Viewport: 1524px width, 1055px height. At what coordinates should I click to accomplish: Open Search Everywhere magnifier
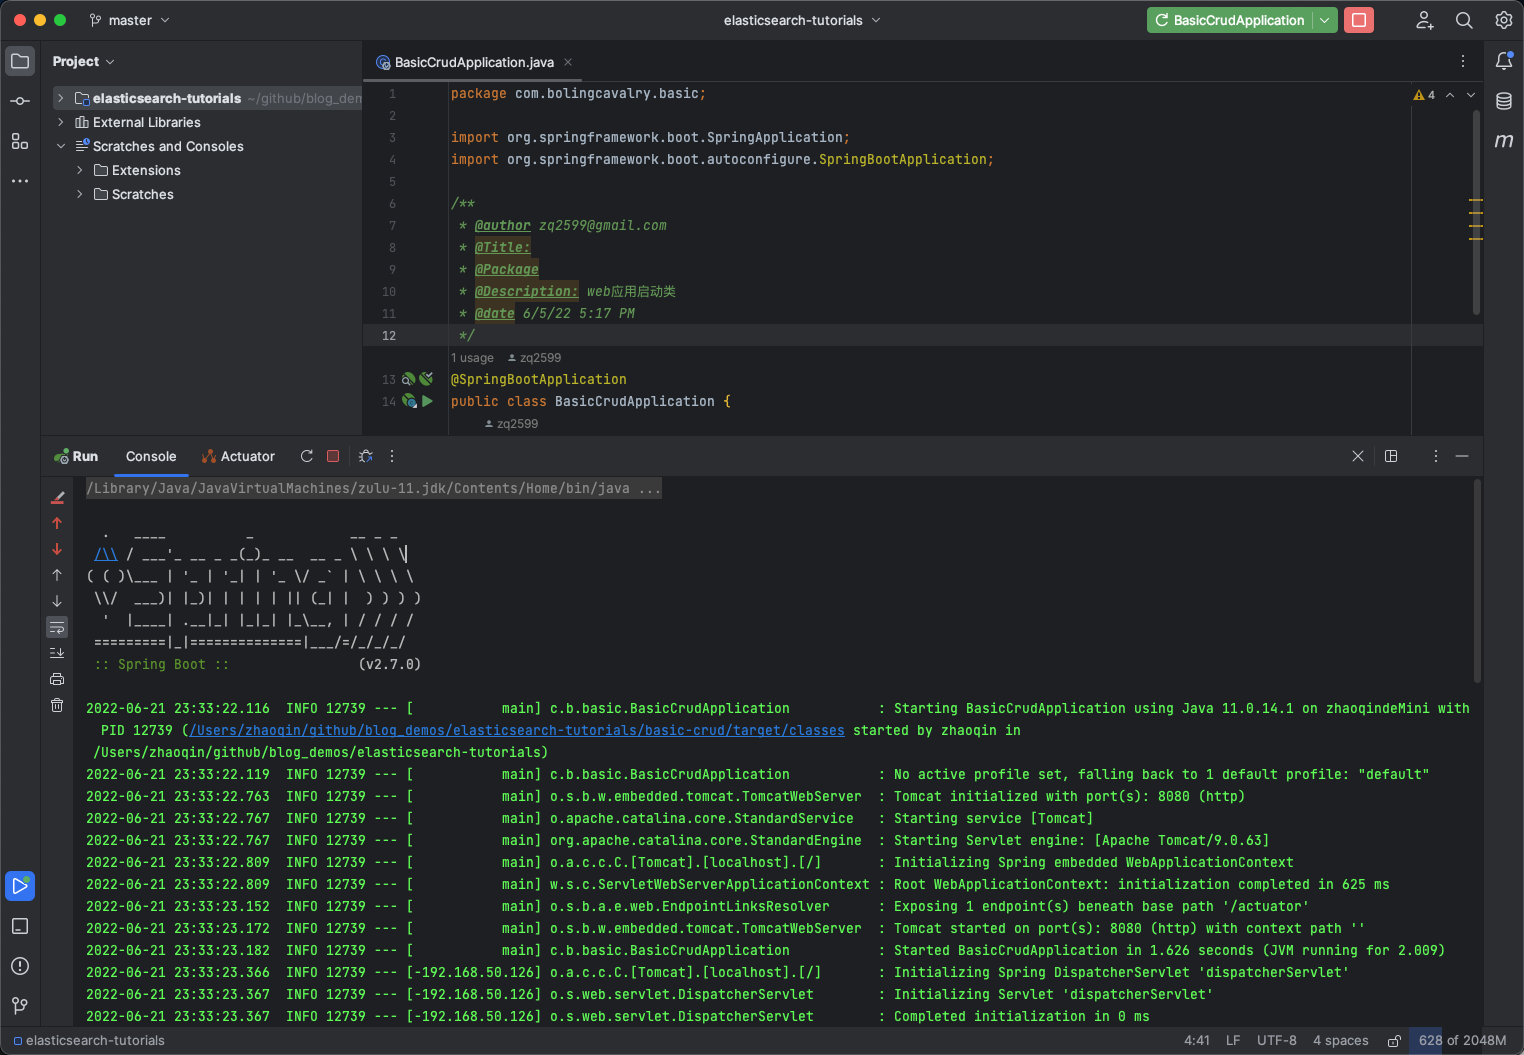(x=1464, y=20)
